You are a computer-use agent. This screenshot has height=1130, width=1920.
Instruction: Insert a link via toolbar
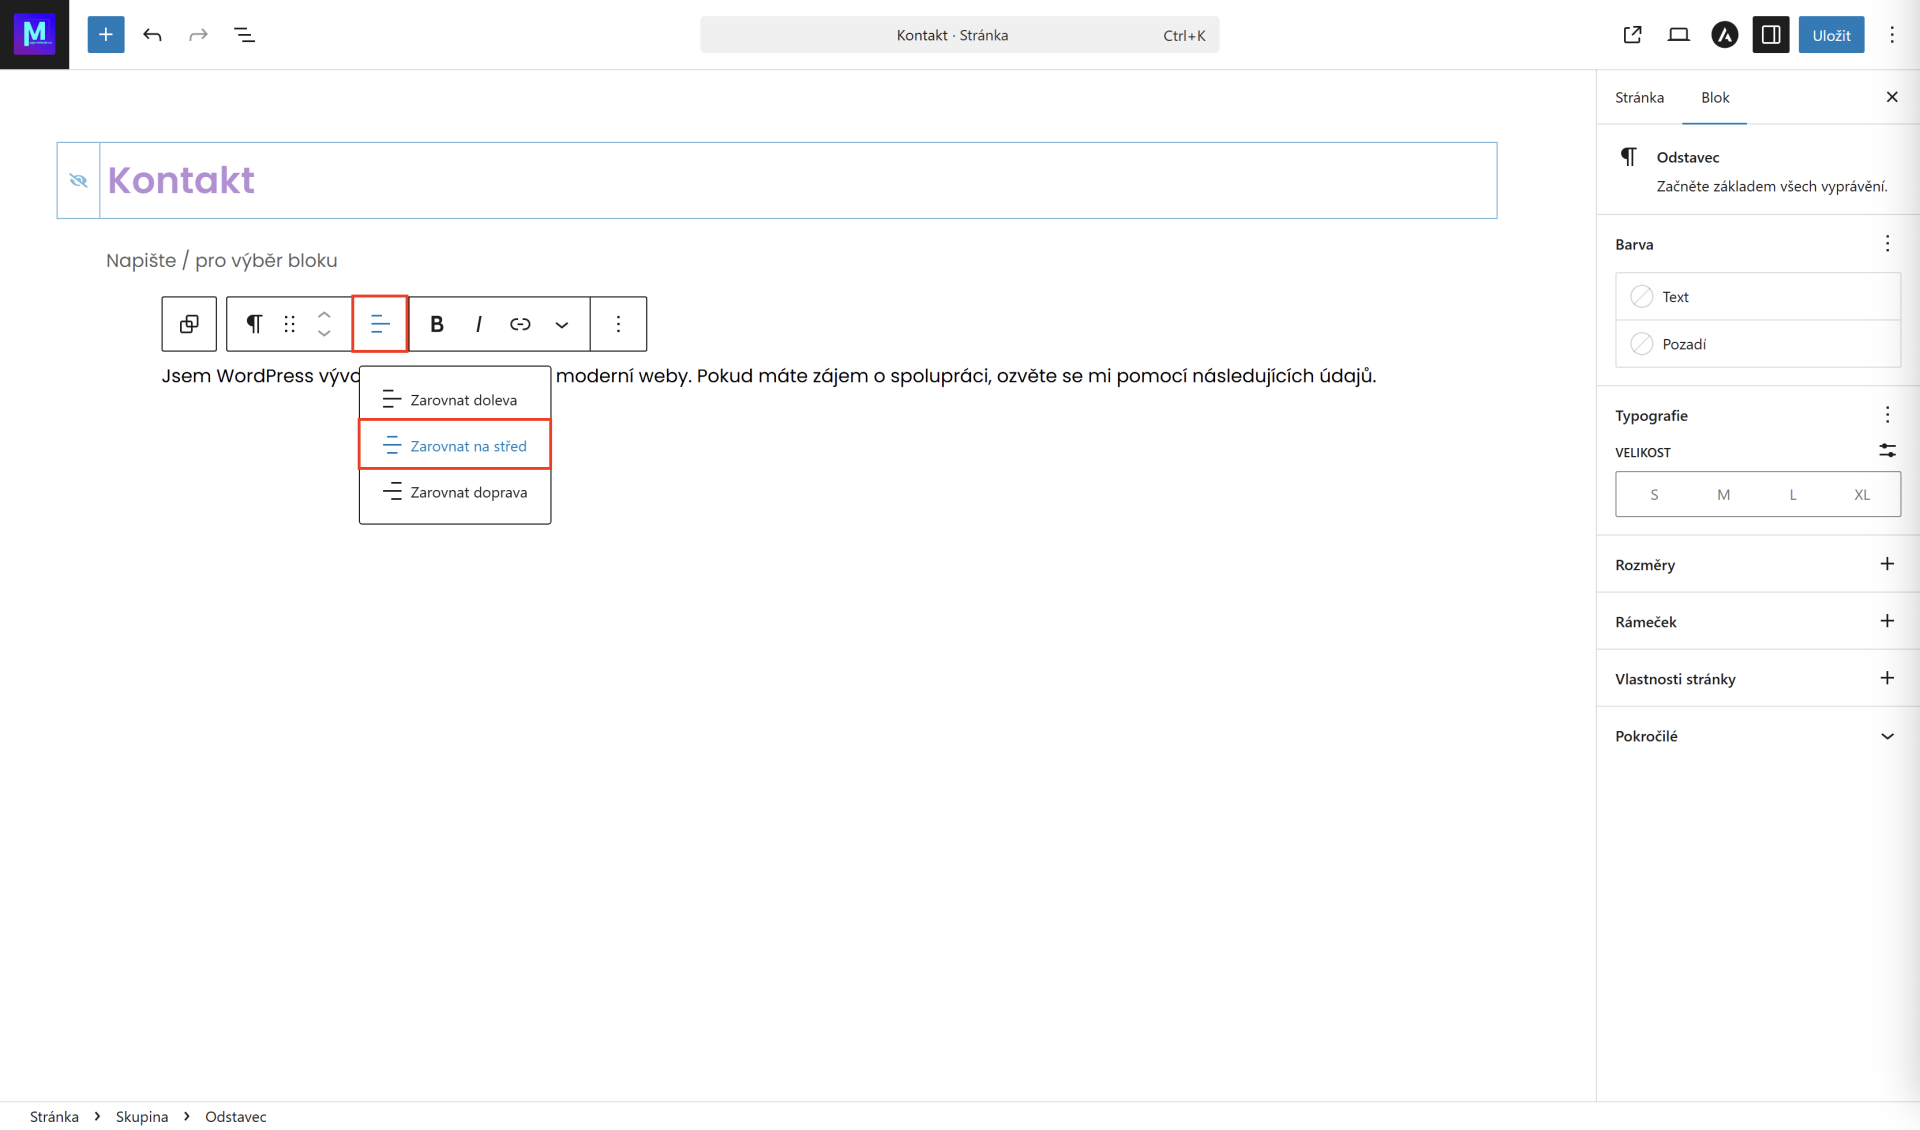point(520,324)
